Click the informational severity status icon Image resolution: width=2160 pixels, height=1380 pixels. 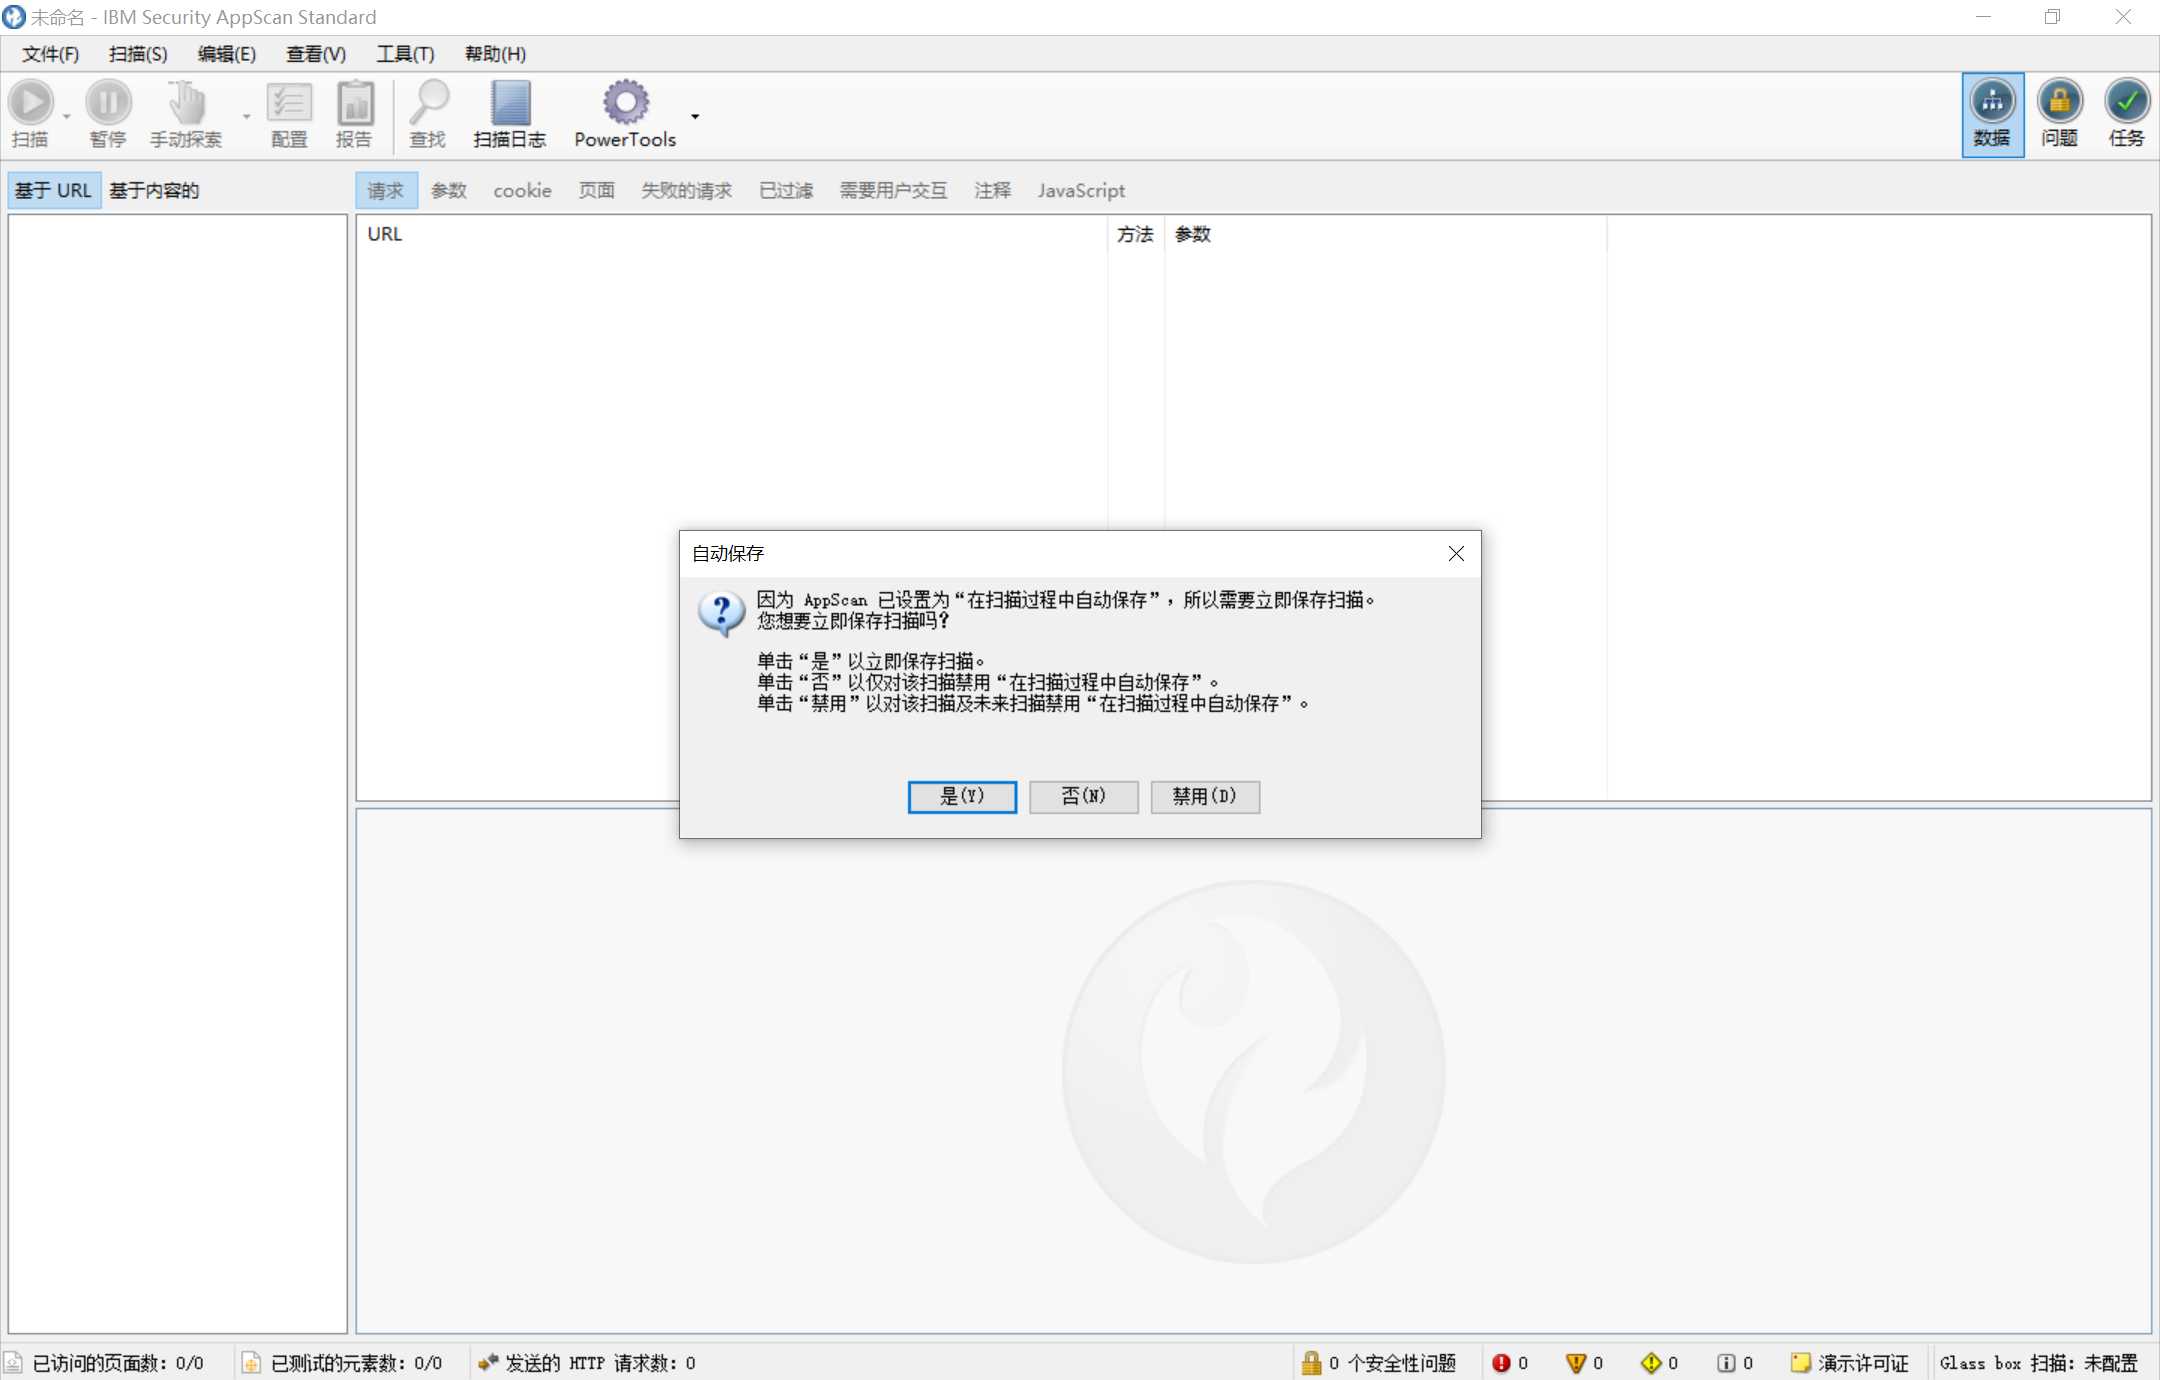pyautogui.click(x=1726, y=1363)
